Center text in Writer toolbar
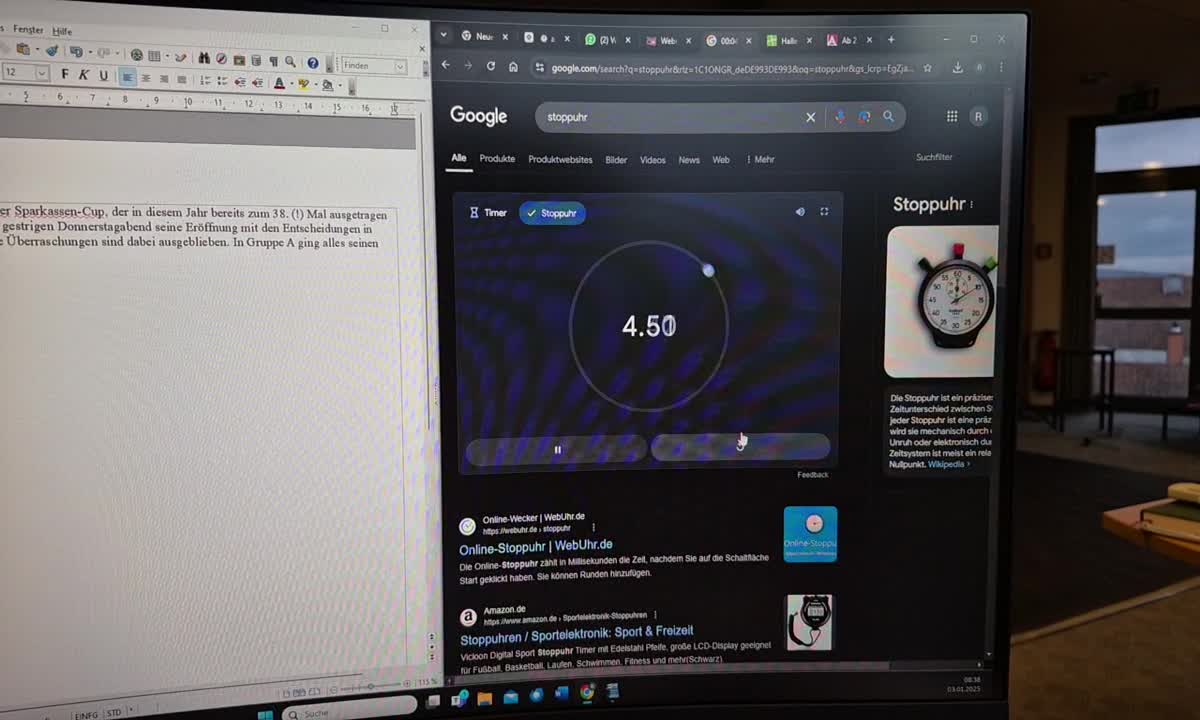The height and width of the screenshot is (720, 1200). point(146,79)
